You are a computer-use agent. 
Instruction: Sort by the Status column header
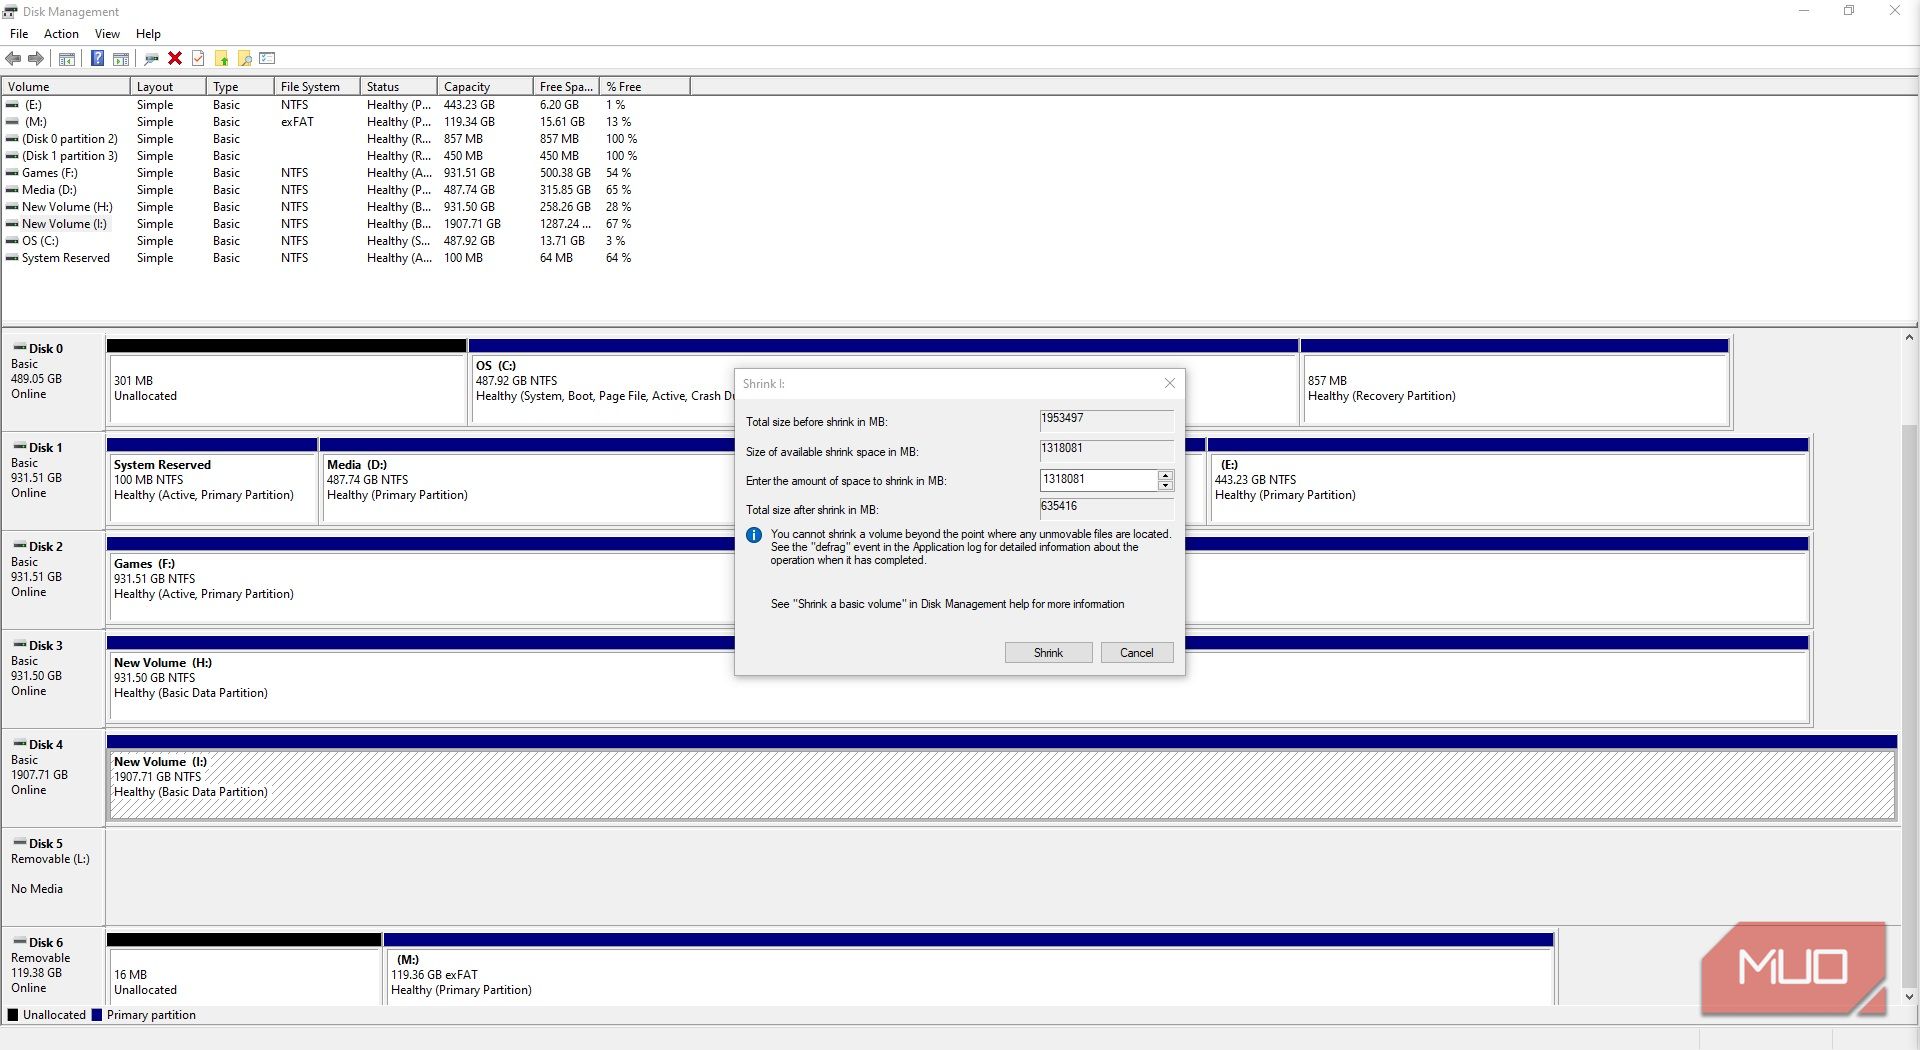click(398, 87)
